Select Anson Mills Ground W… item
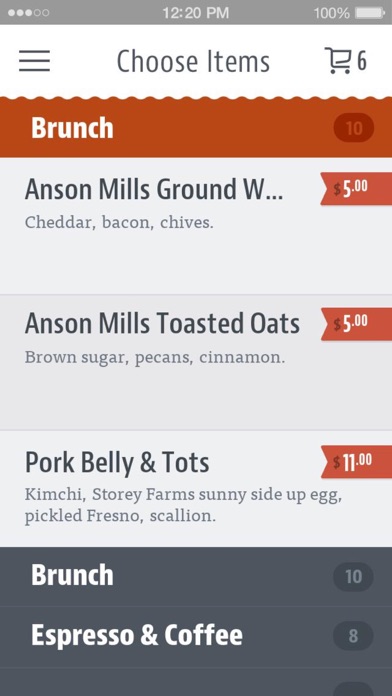Screen dimensions: 392x696 click(196, 226)
